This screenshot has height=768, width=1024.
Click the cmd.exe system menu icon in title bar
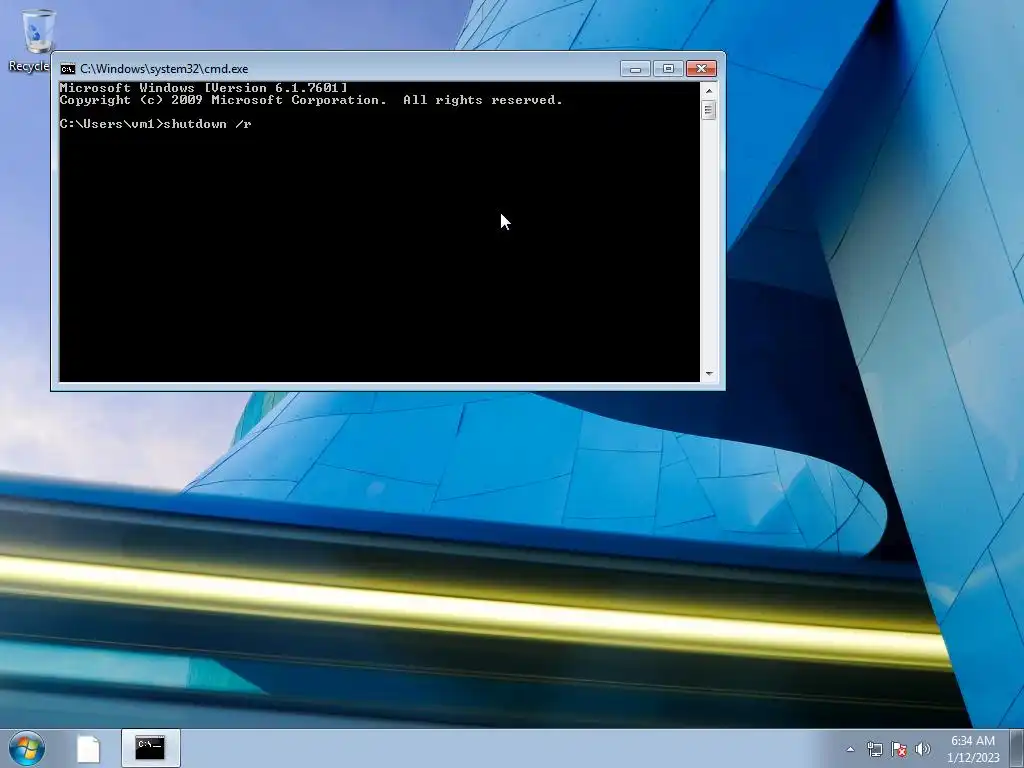click(x=67, y=69)
